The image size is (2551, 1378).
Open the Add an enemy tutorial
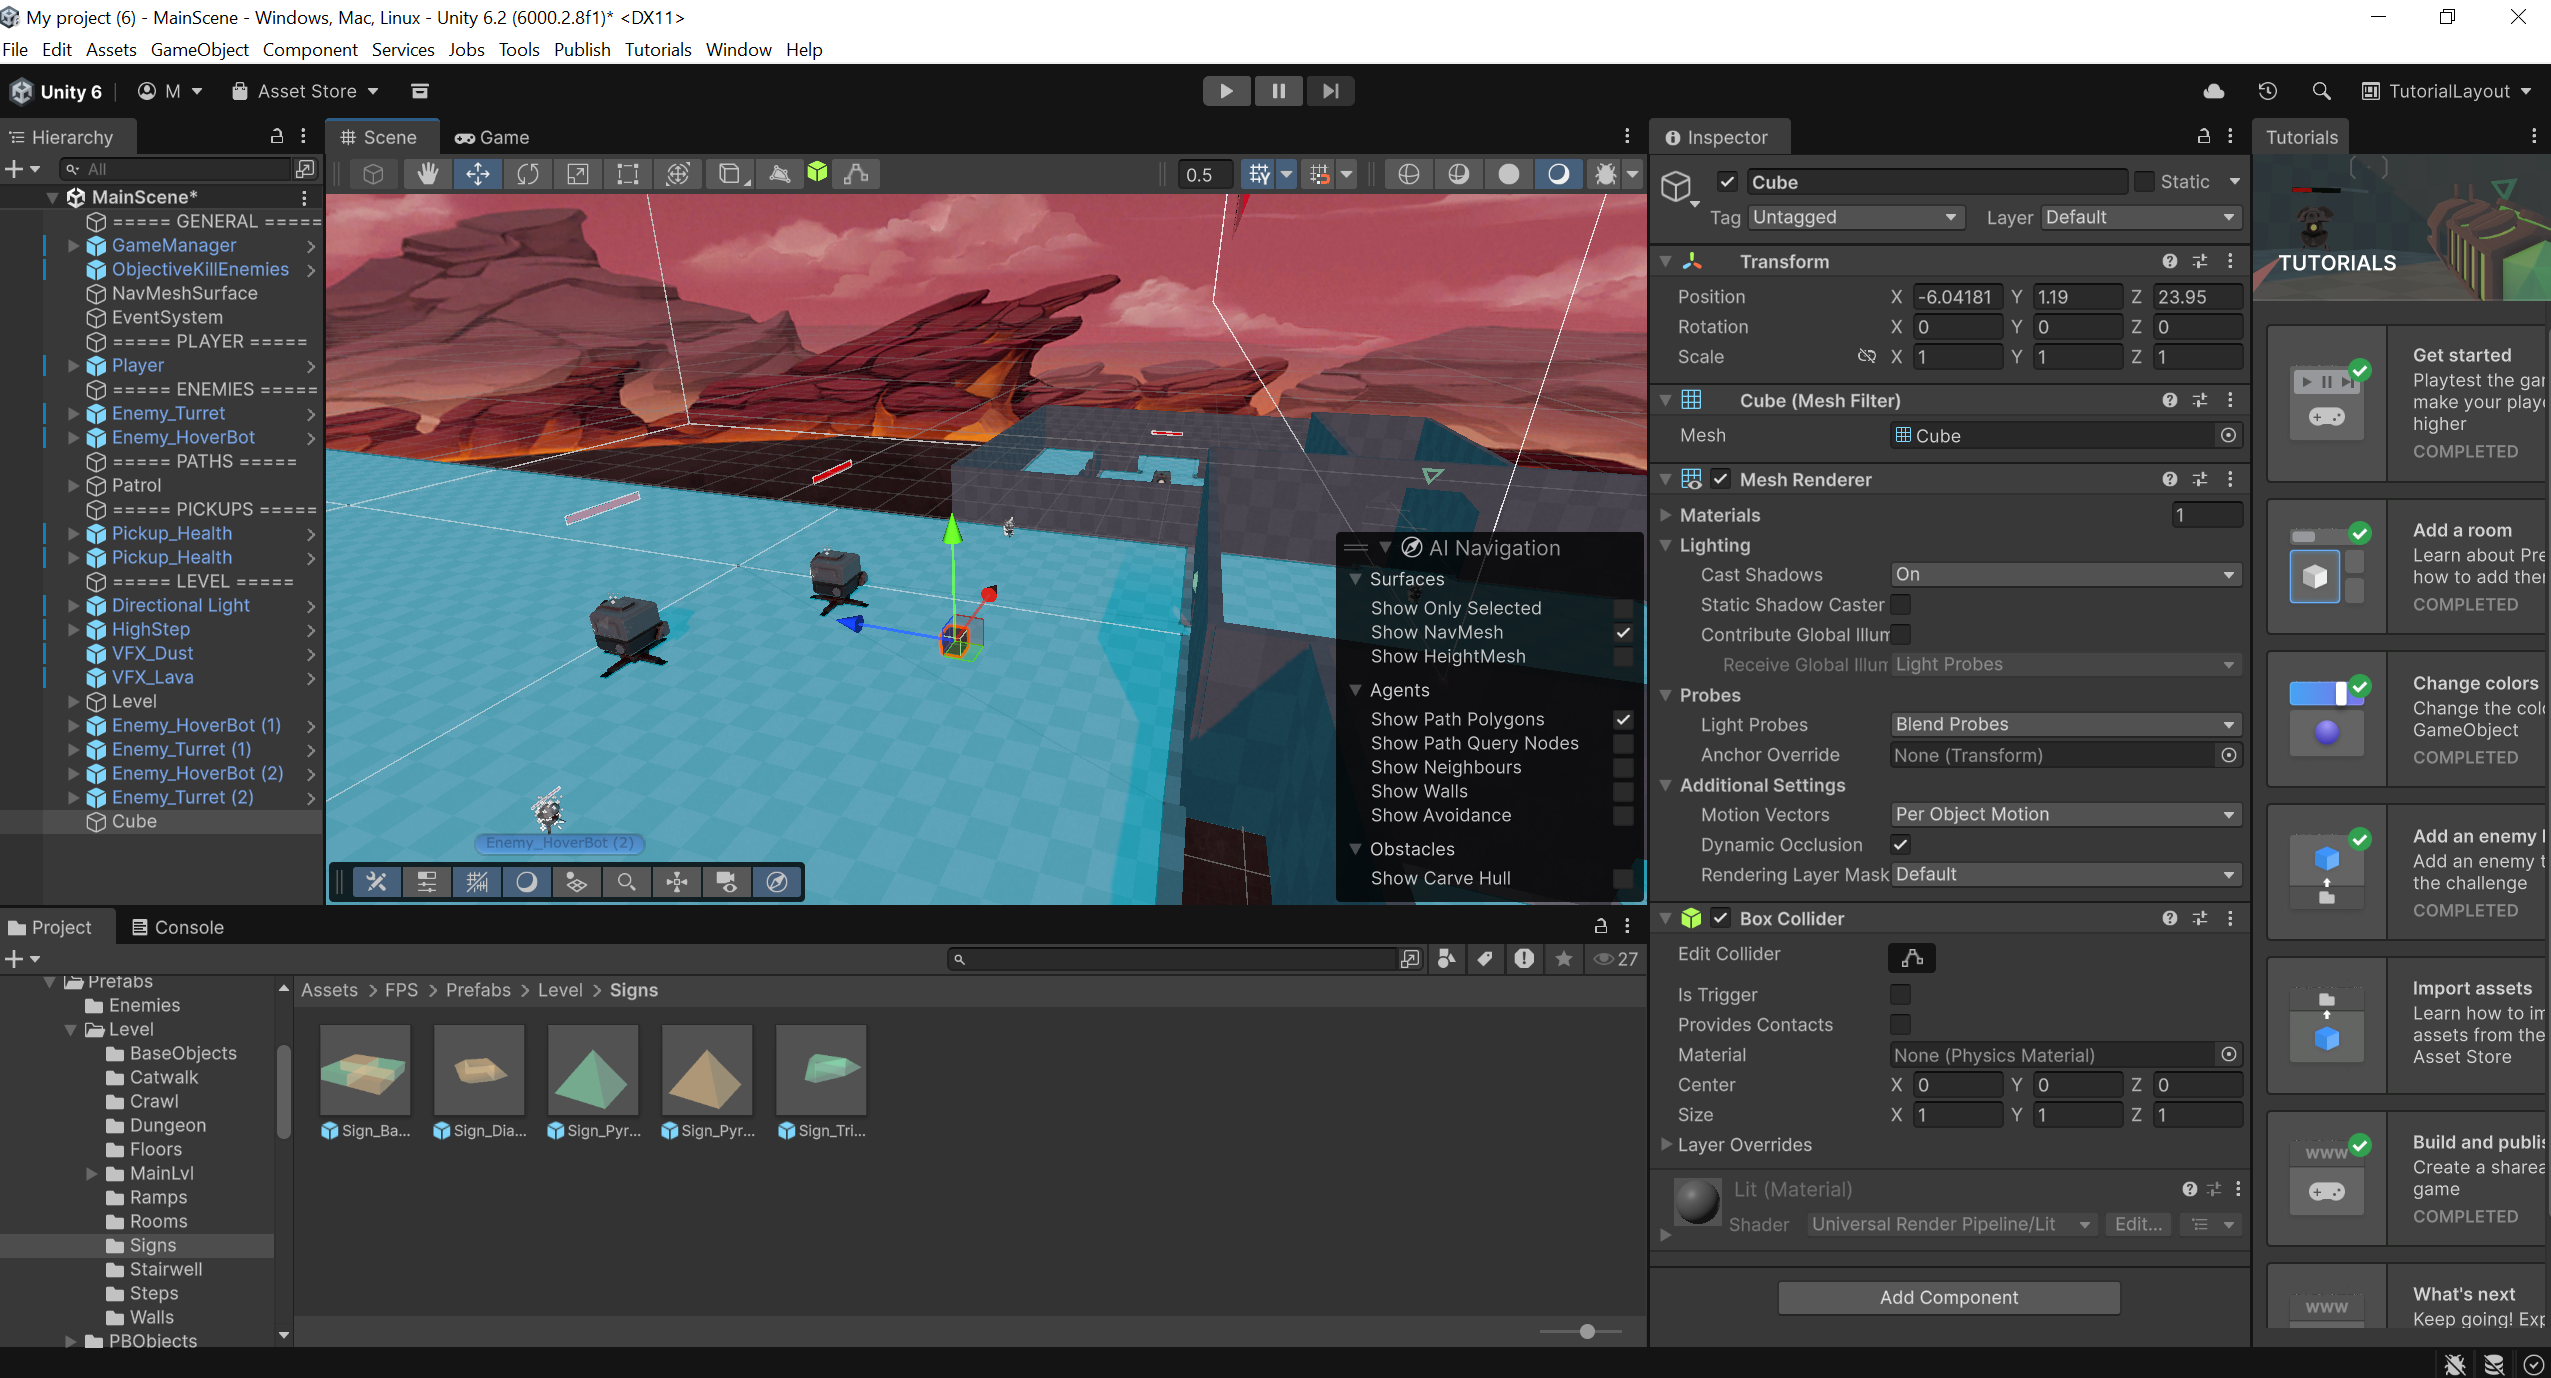pyautogui.click(x=2408, y=872)
